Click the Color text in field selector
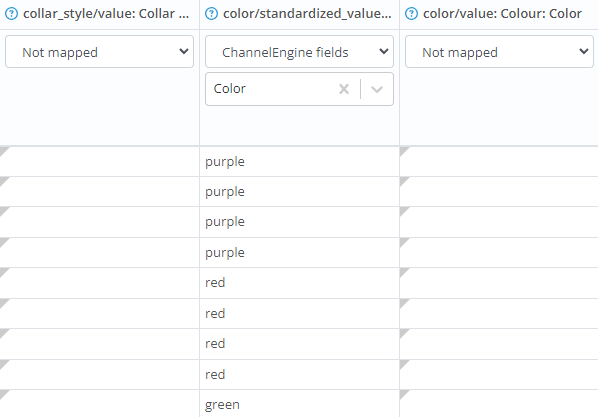 tap(230, 89)
